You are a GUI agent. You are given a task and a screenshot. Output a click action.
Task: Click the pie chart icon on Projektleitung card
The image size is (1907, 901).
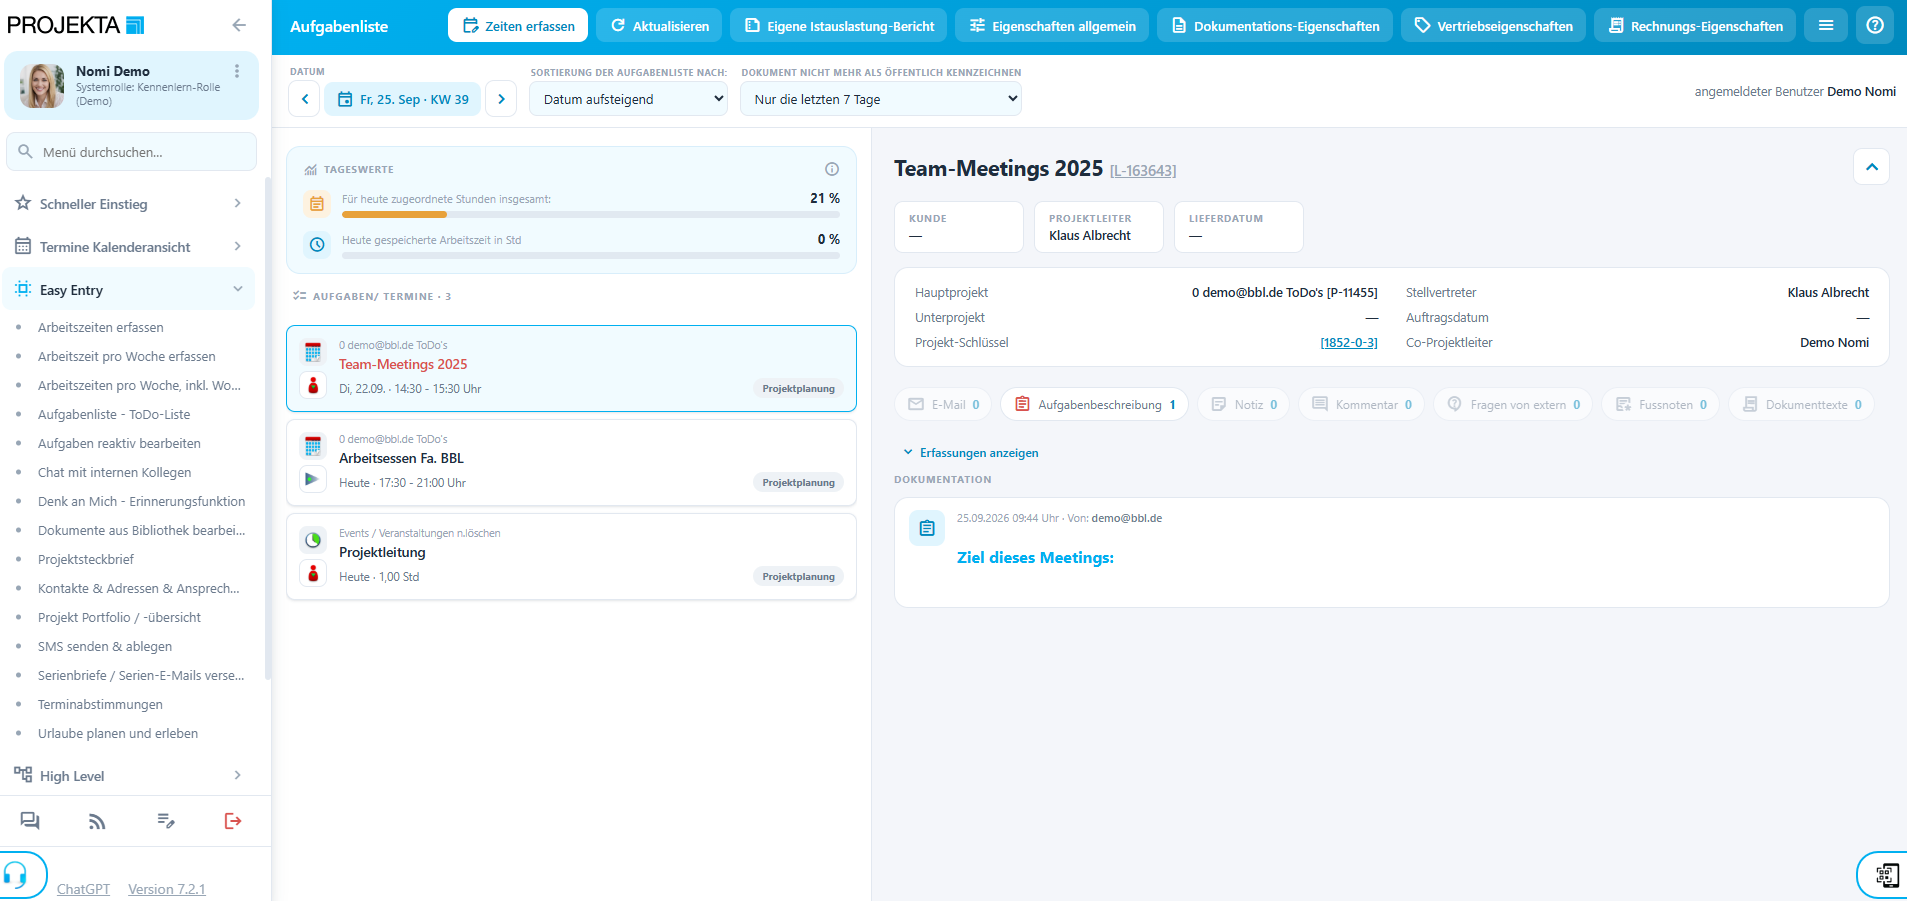(x=313, y=540)
